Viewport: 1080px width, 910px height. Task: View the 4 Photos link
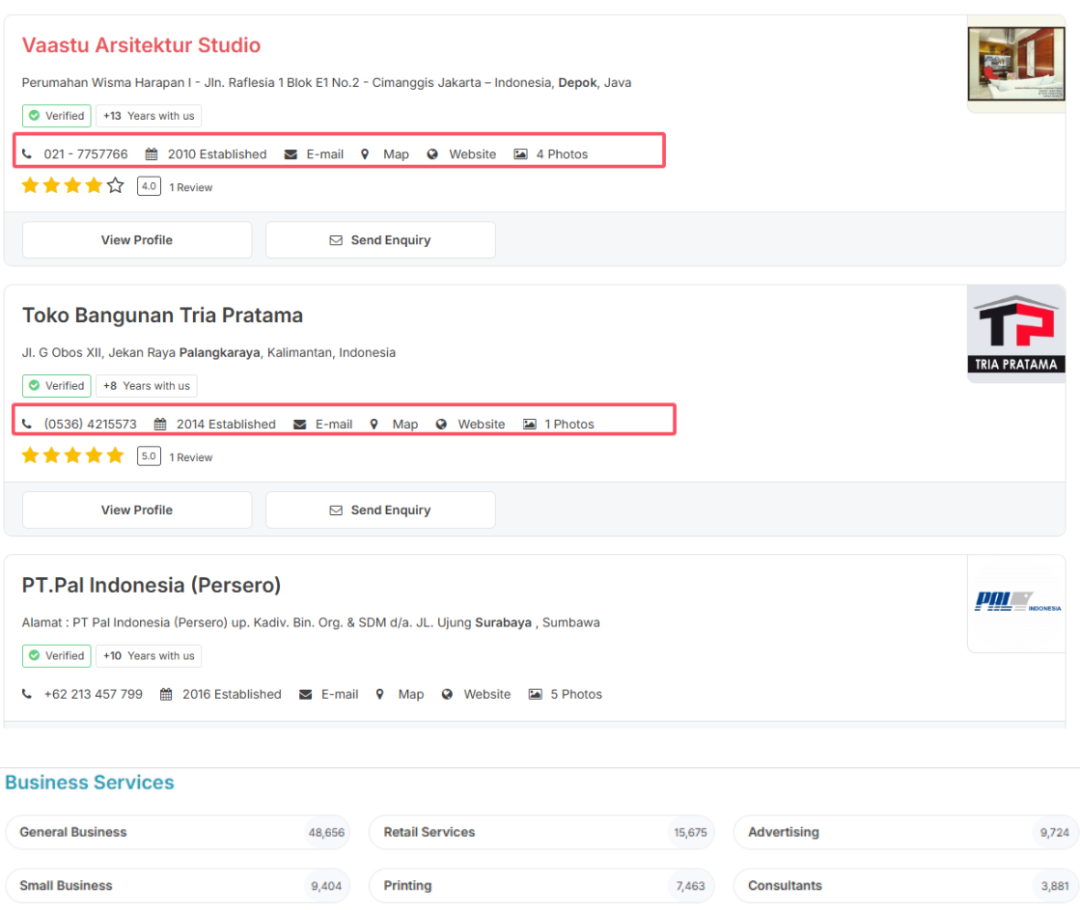click(x=562, y=154)
